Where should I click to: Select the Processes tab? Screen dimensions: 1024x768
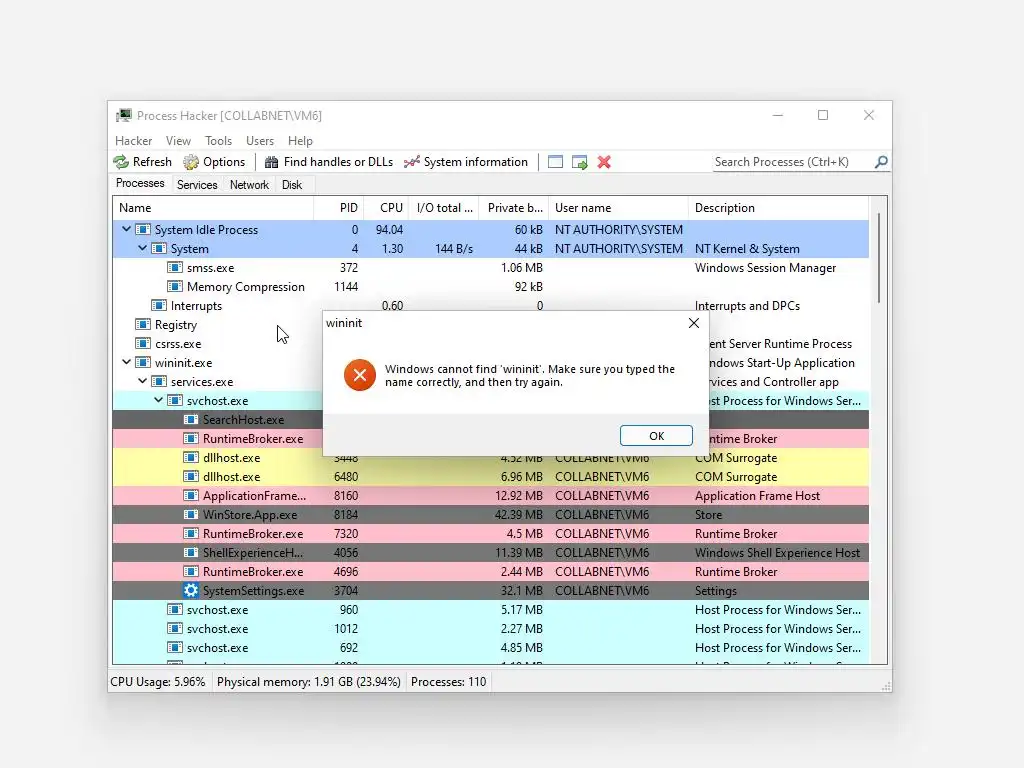point(140,183)
